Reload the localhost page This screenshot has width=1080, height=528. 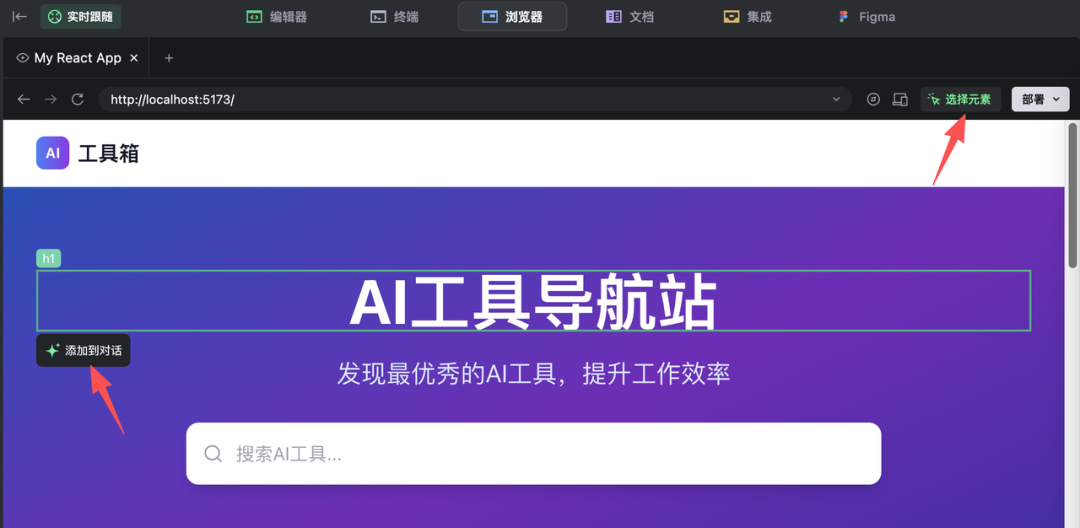coord(78,99)
